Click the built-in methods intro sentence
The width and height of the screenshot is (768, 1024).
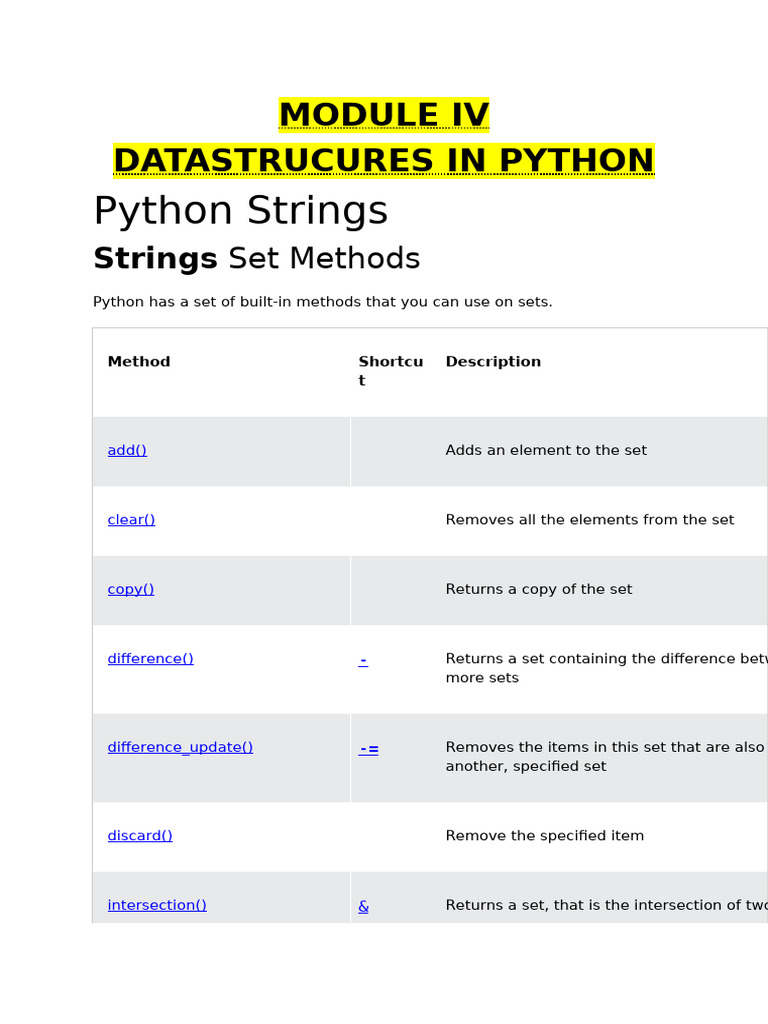pos(322,302)
